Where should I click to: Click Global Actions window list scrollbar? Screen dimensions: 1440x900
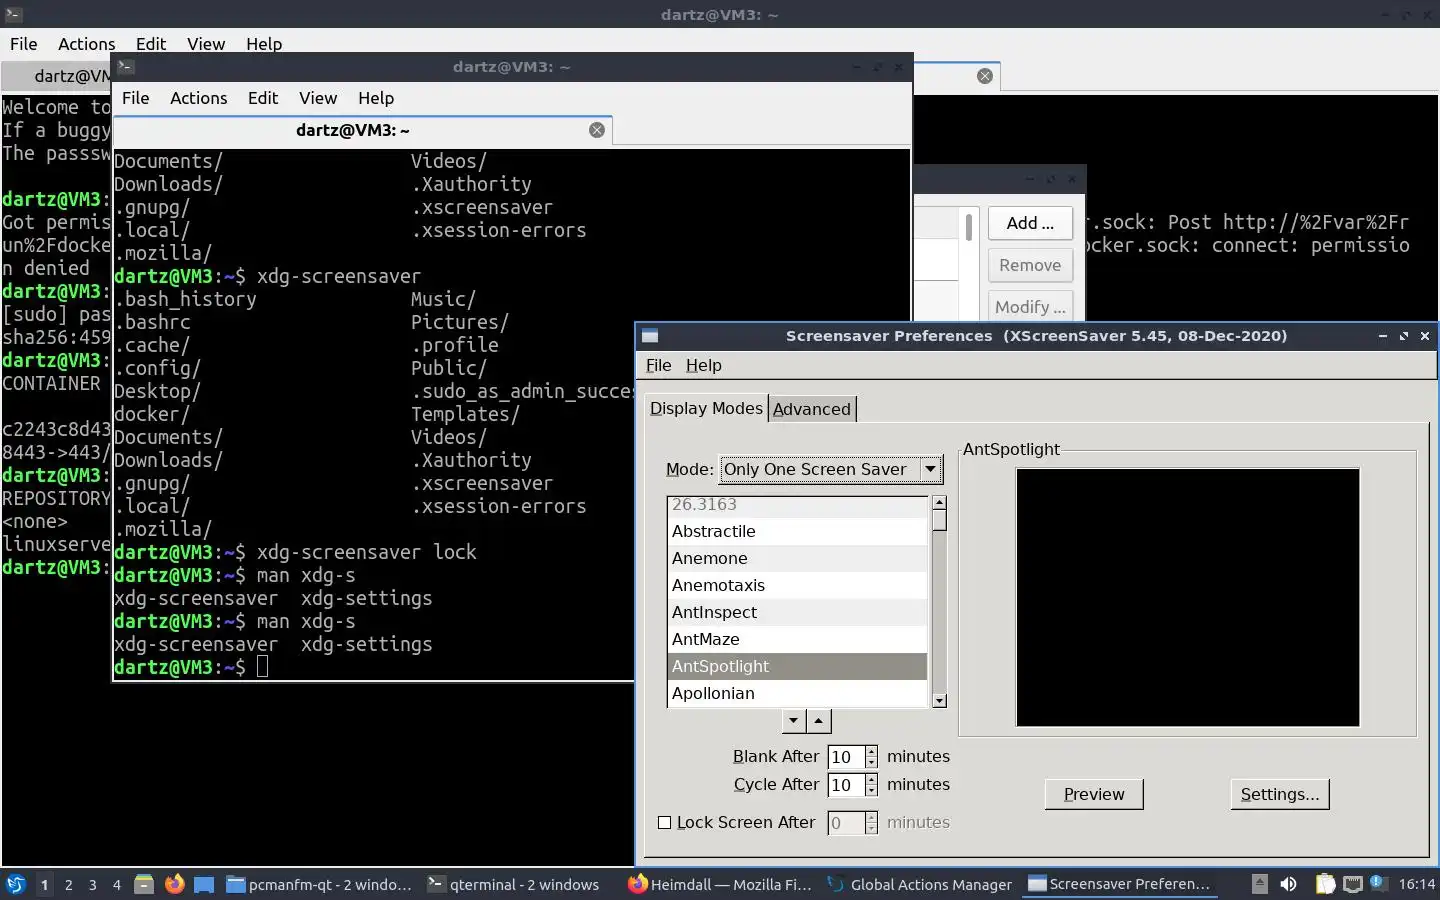click(x=969, y=227)
